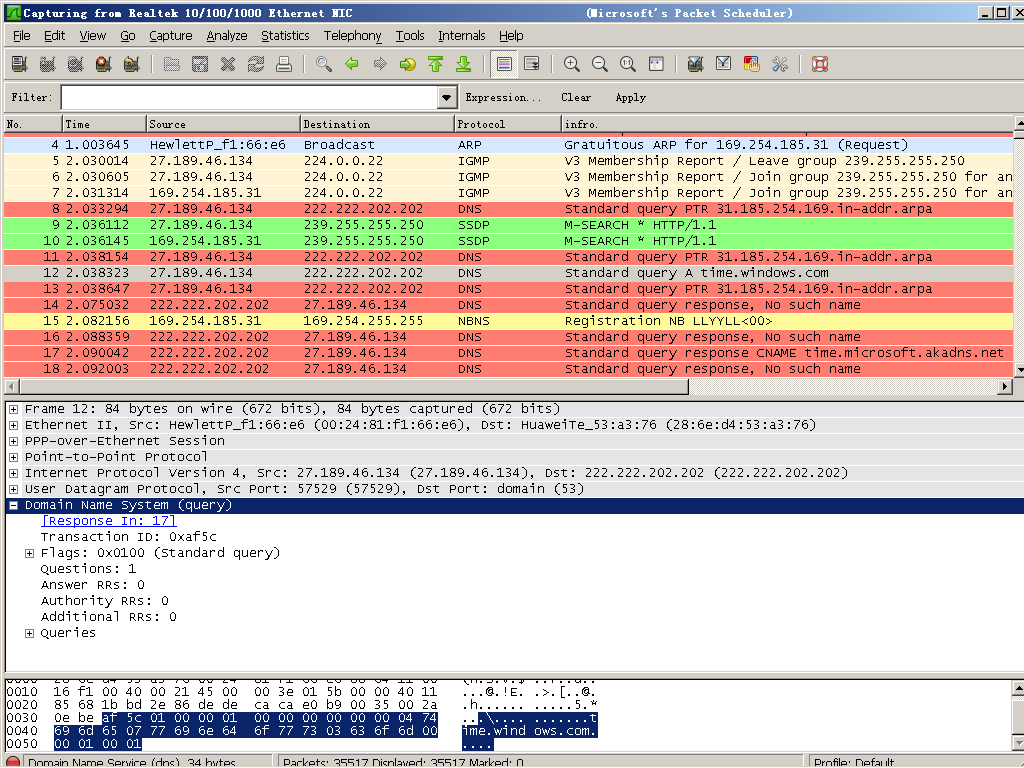Screen dimensions: 1024x768
Task: Click the open capture file folder icon
Action: pyautogui.click(x=171, y=64)
